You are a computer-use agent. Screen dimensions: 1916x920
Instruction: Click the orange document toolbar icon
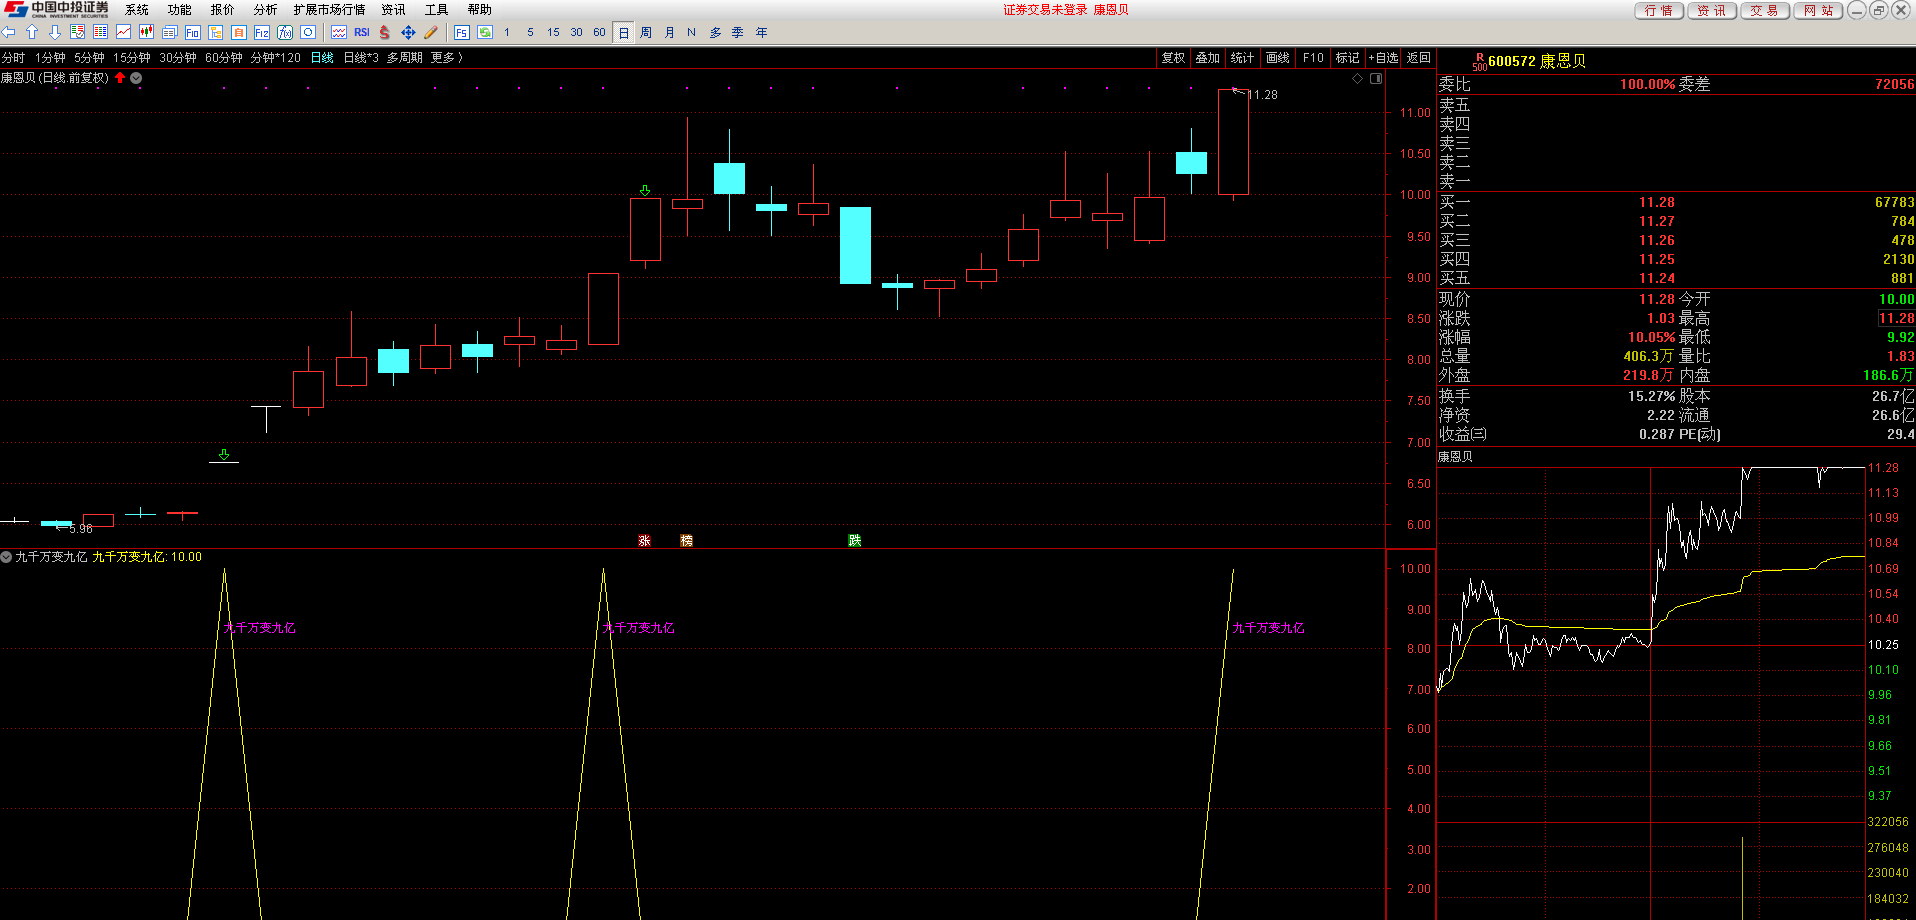click(239, 32)
